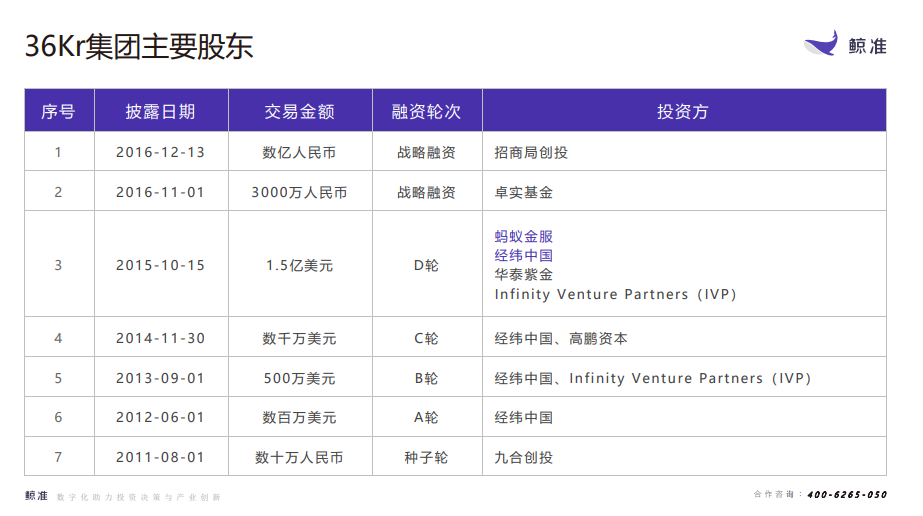923x516 pixels.
Task: Click sequence number 3 cell
Action: 58,265
